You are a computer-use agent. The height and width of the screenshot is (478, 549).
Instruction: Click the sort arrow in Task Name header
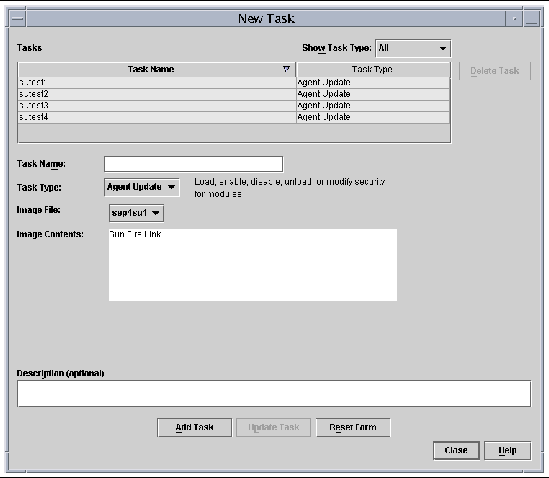(x=286, y=69)
